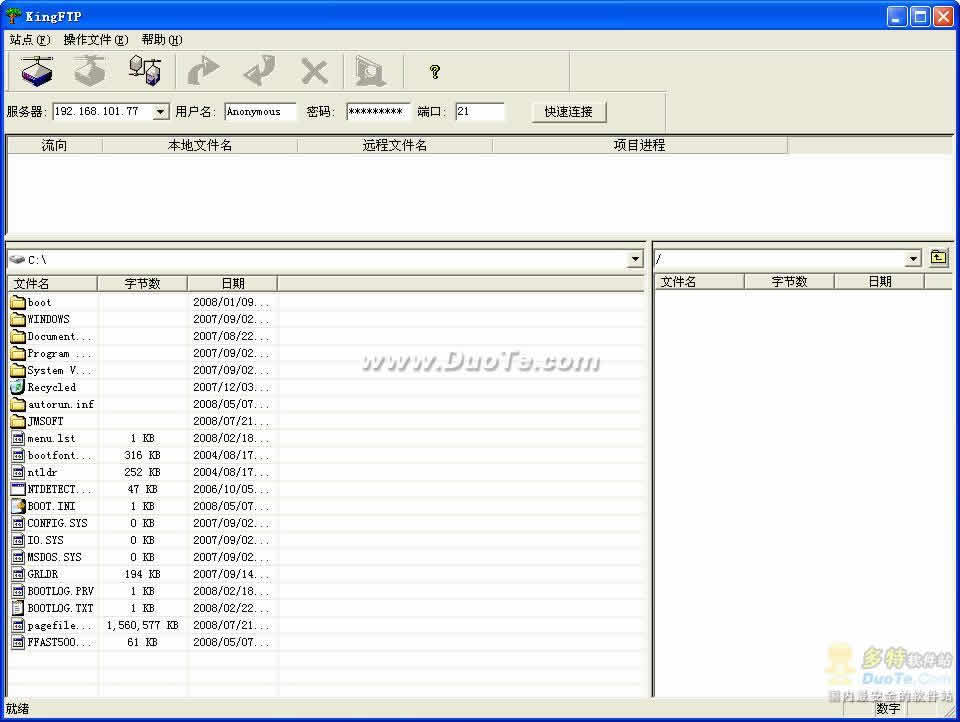Sort local files by 字节数 column header
The width and height of the screenshot is (960, 722).
[x=143, y=284]
